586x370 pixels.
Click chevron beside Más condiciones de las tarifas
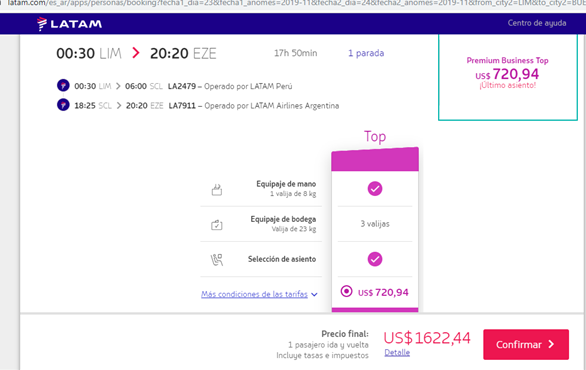[x=314, y=295]
